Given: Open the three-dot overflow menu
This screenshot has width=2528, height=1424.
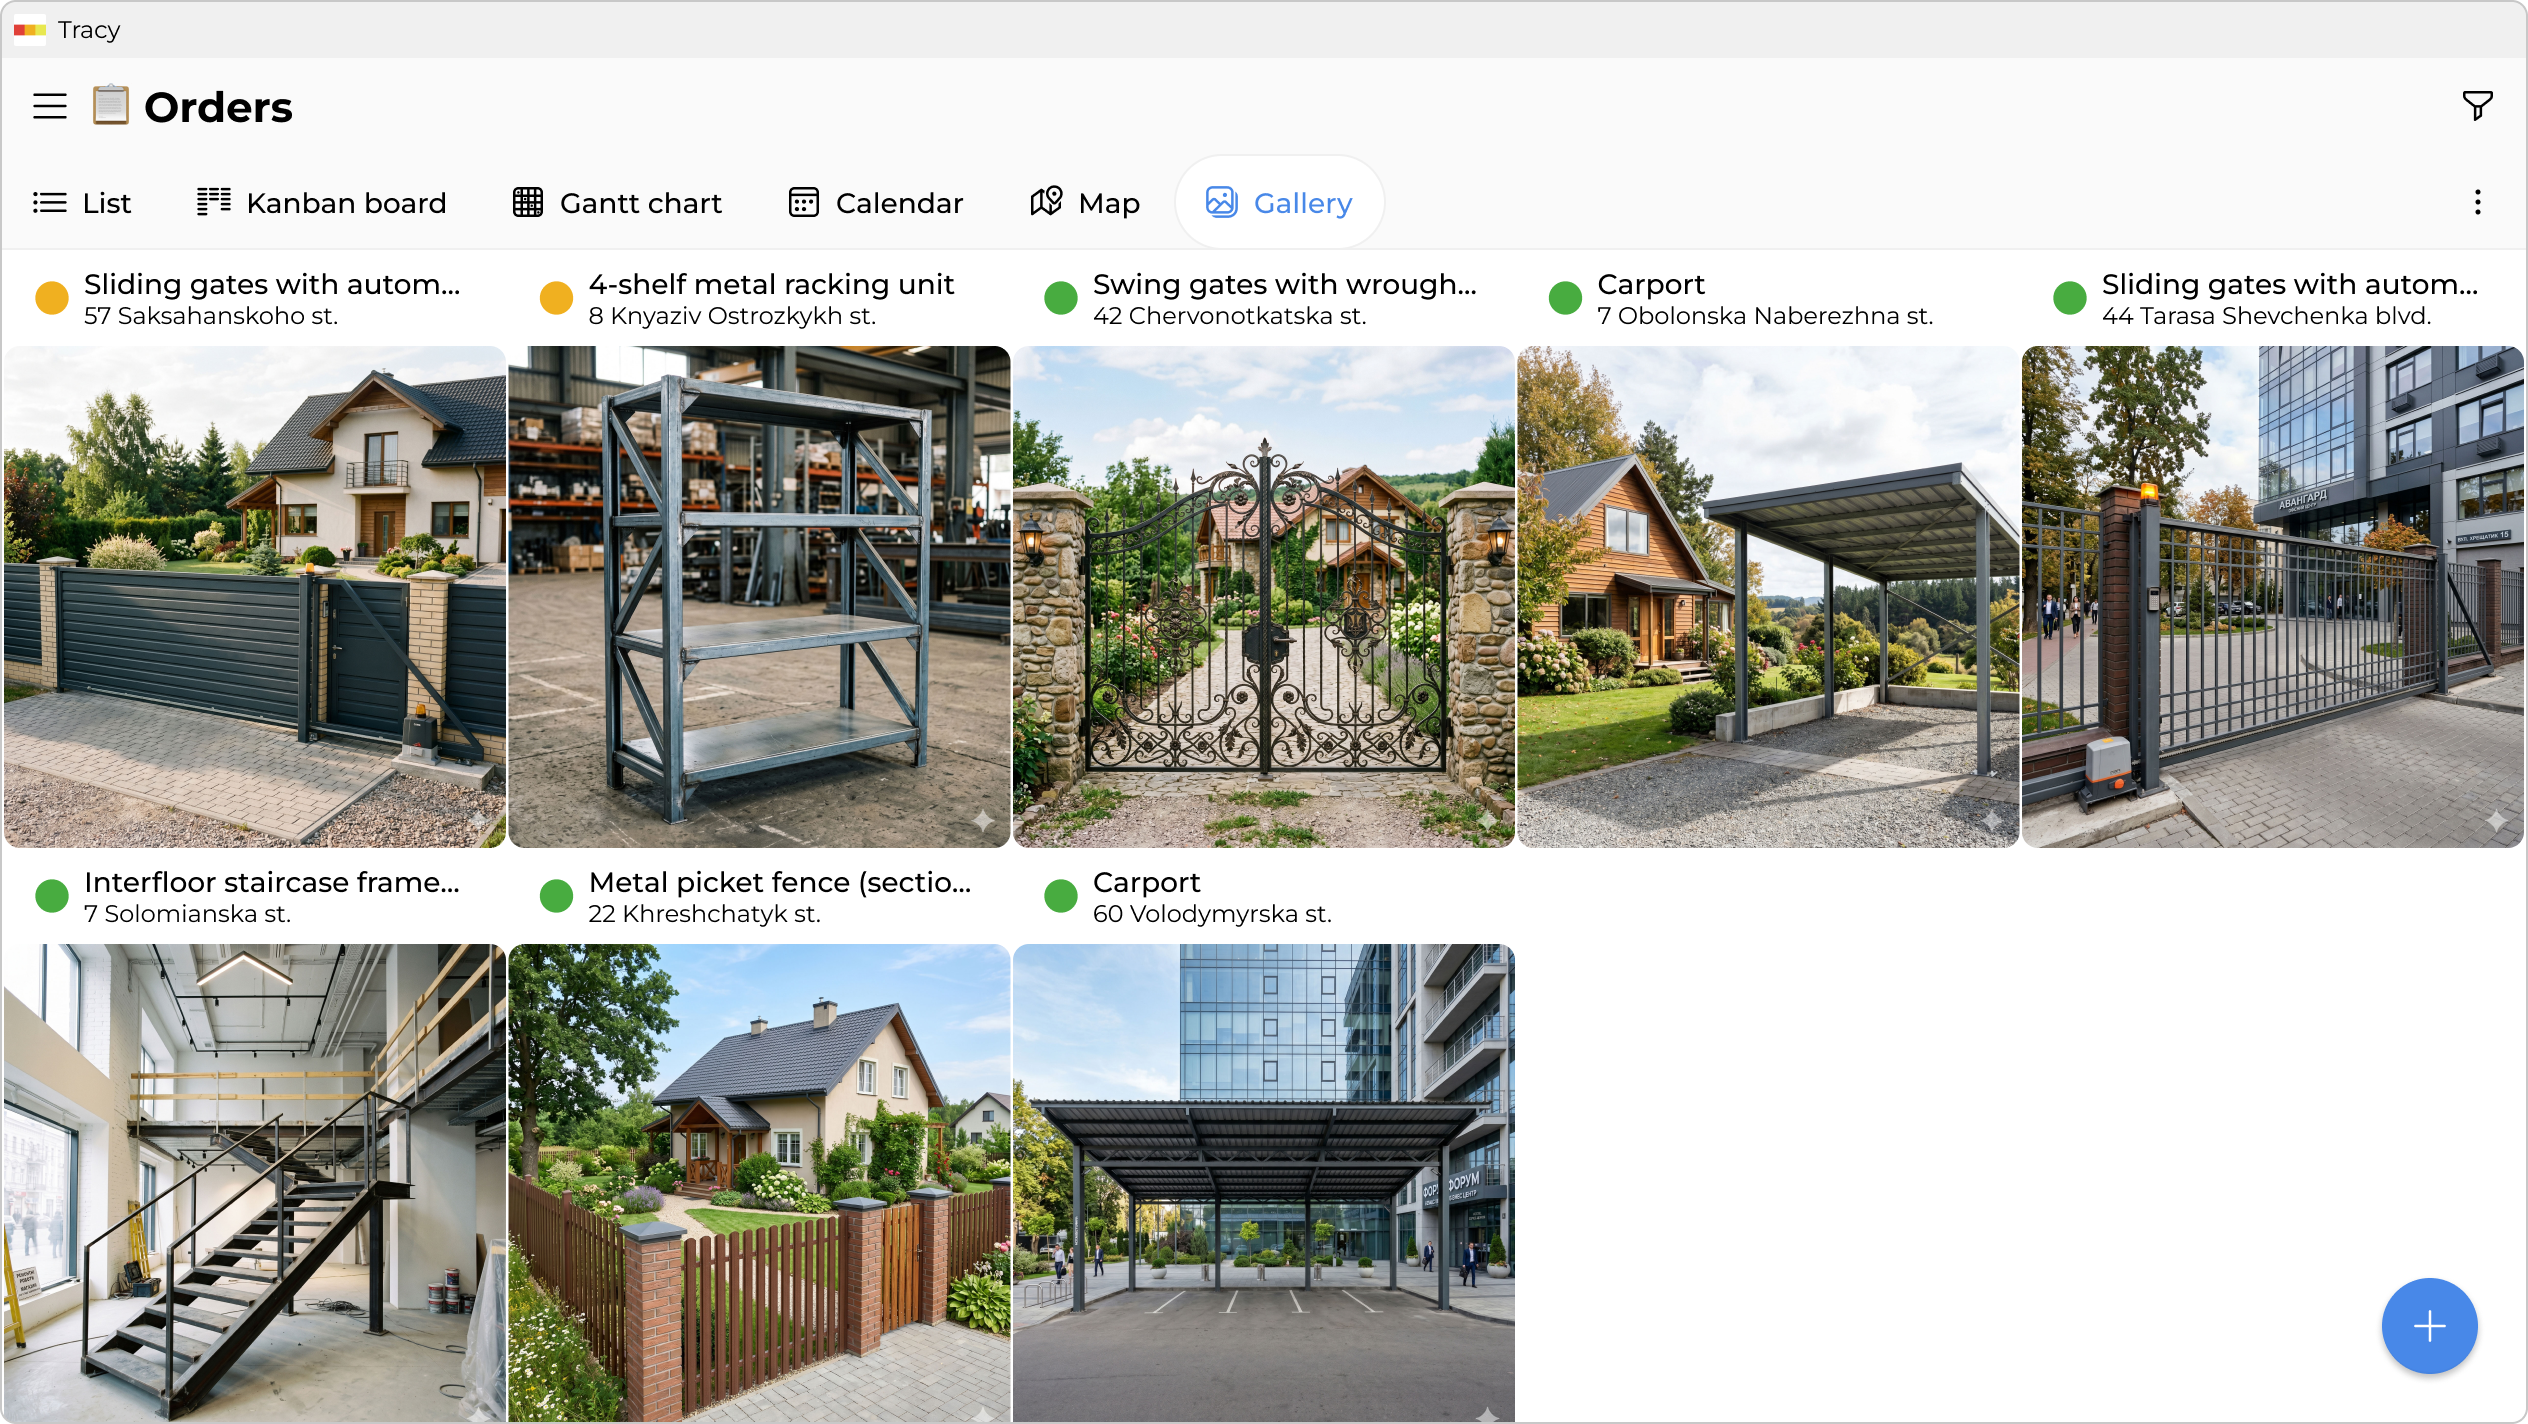Looking at the screenshot, I should (x=2477, y=202).
